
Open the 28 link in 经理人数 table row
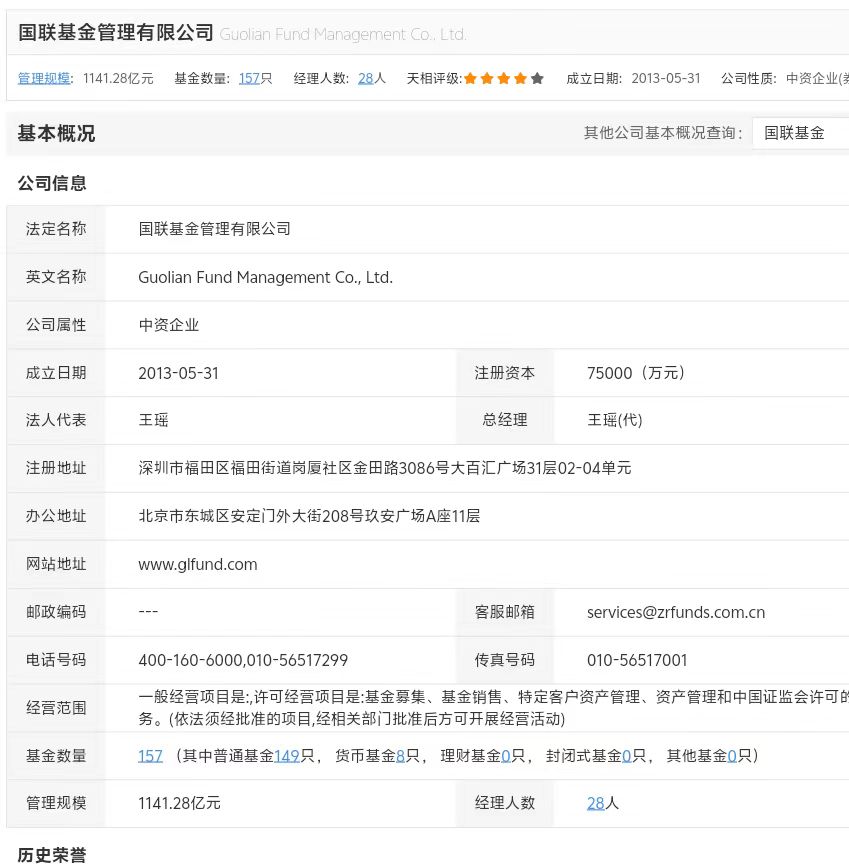click(595, 803)
